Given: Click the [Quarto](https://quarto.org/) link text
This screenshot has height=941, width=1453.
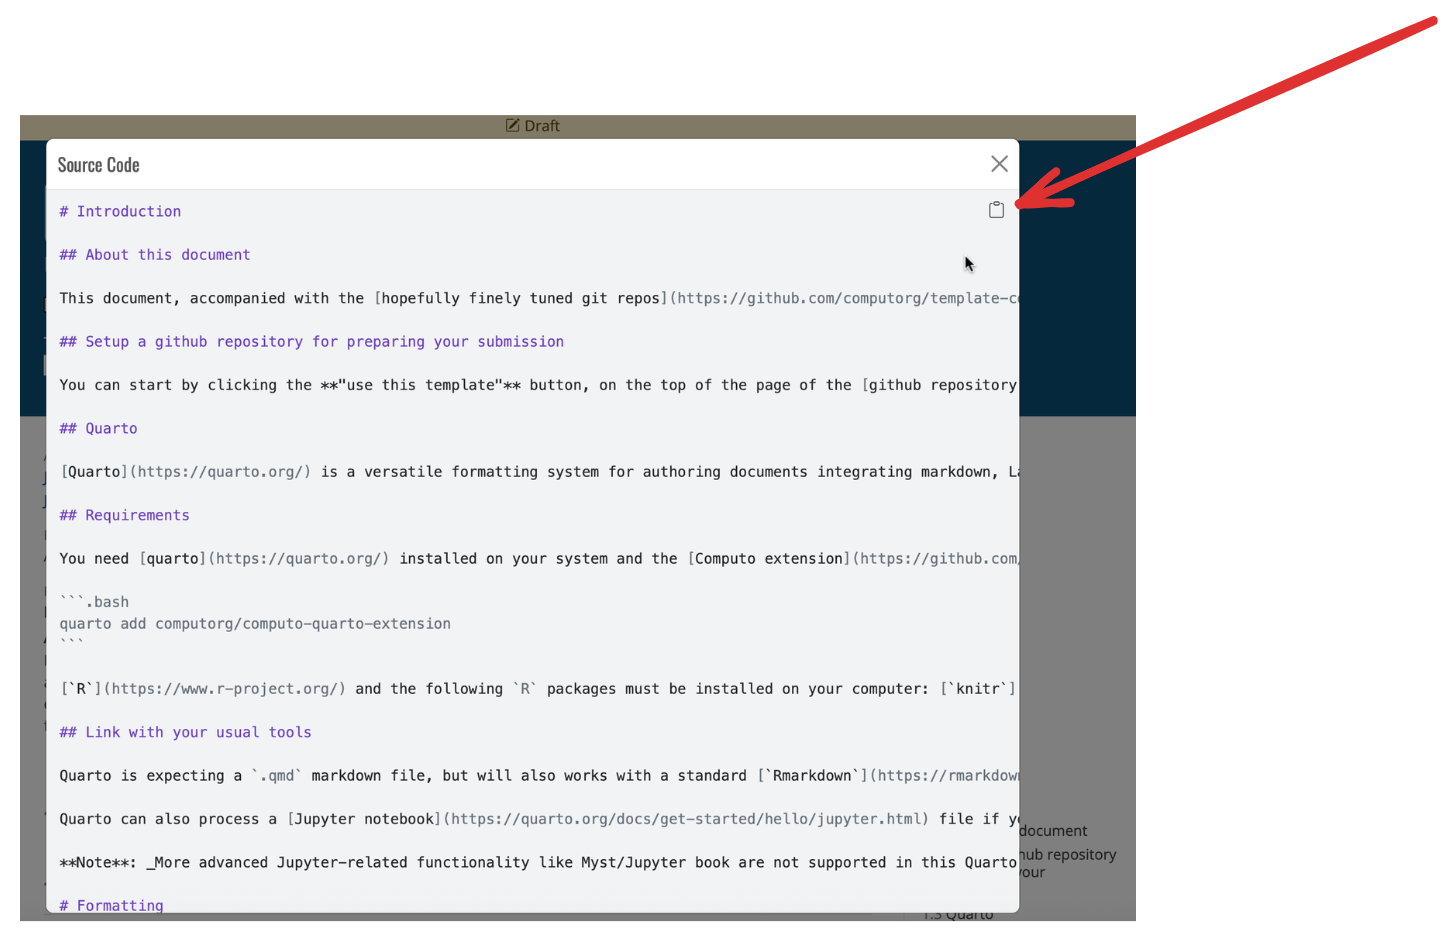Looking at the screenshot, I should coord(186,472).
